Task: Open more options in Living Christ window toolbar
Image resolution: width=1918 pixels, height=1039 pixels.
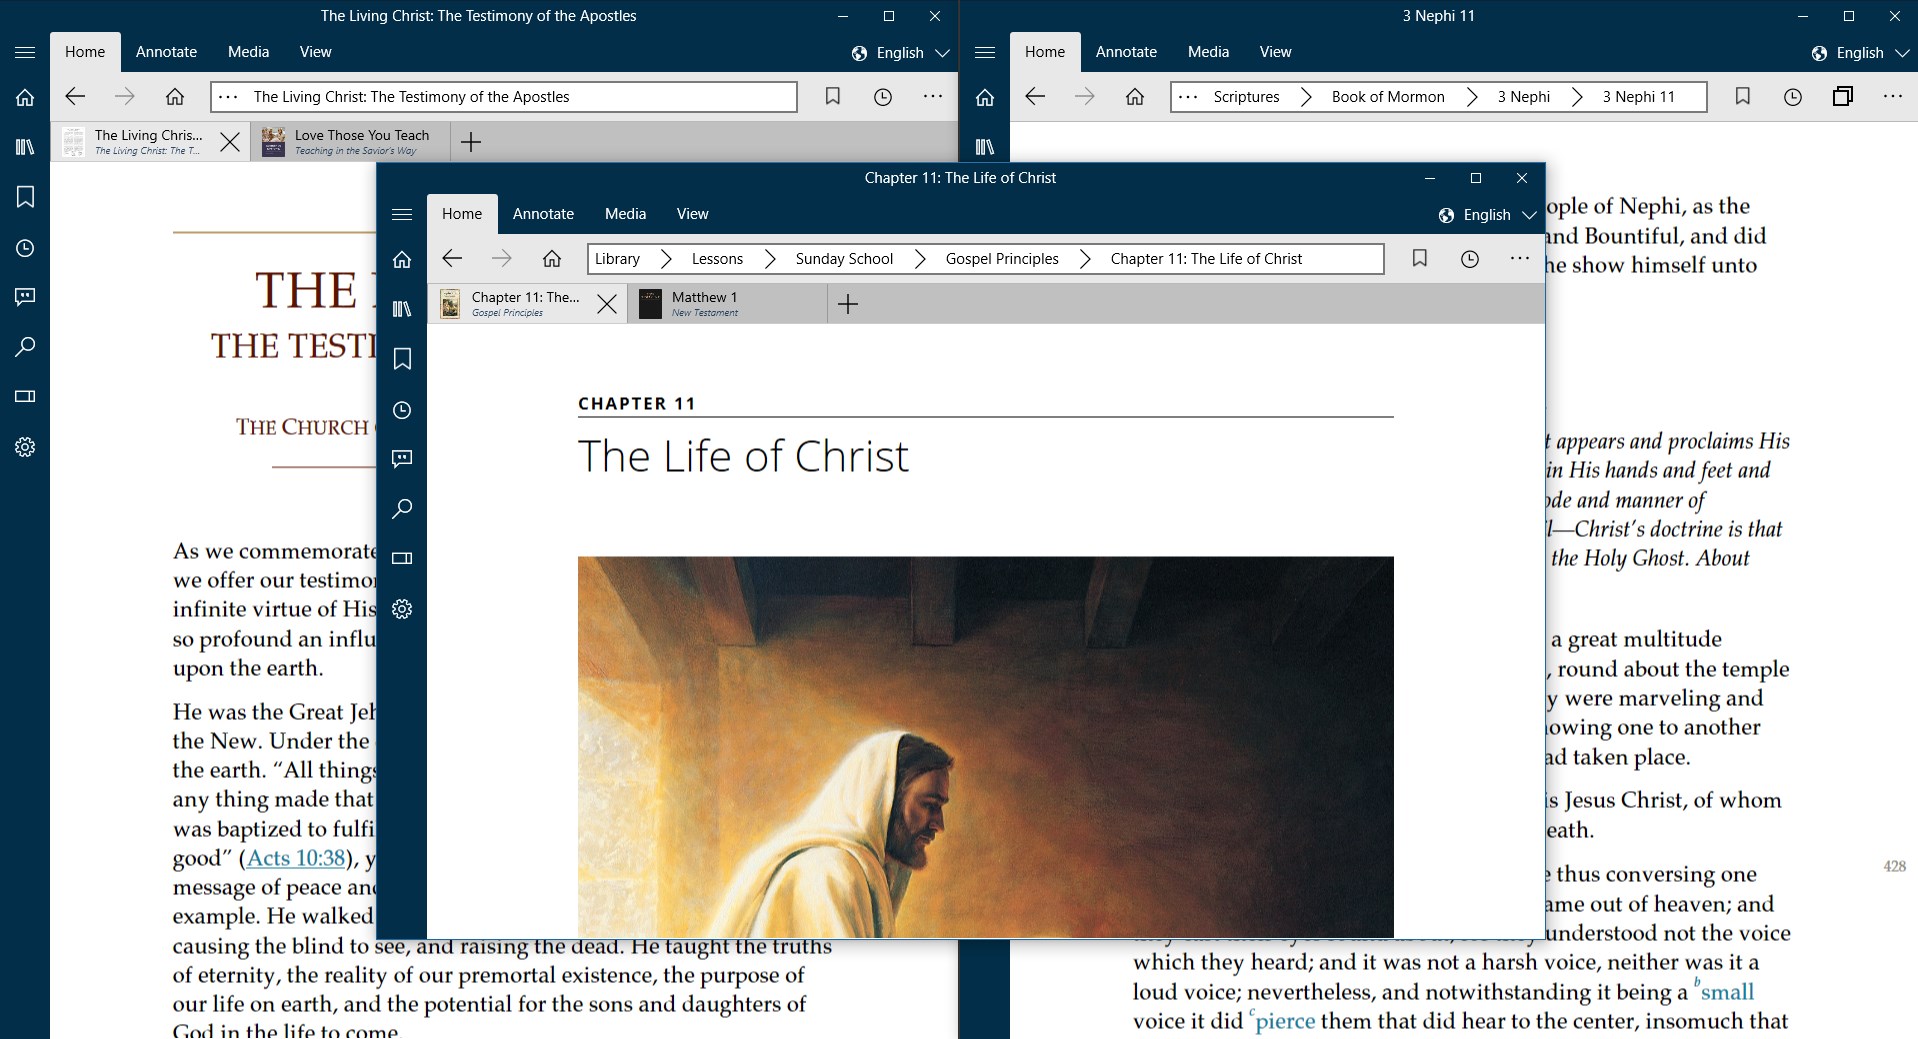Action: coord(933,96)
